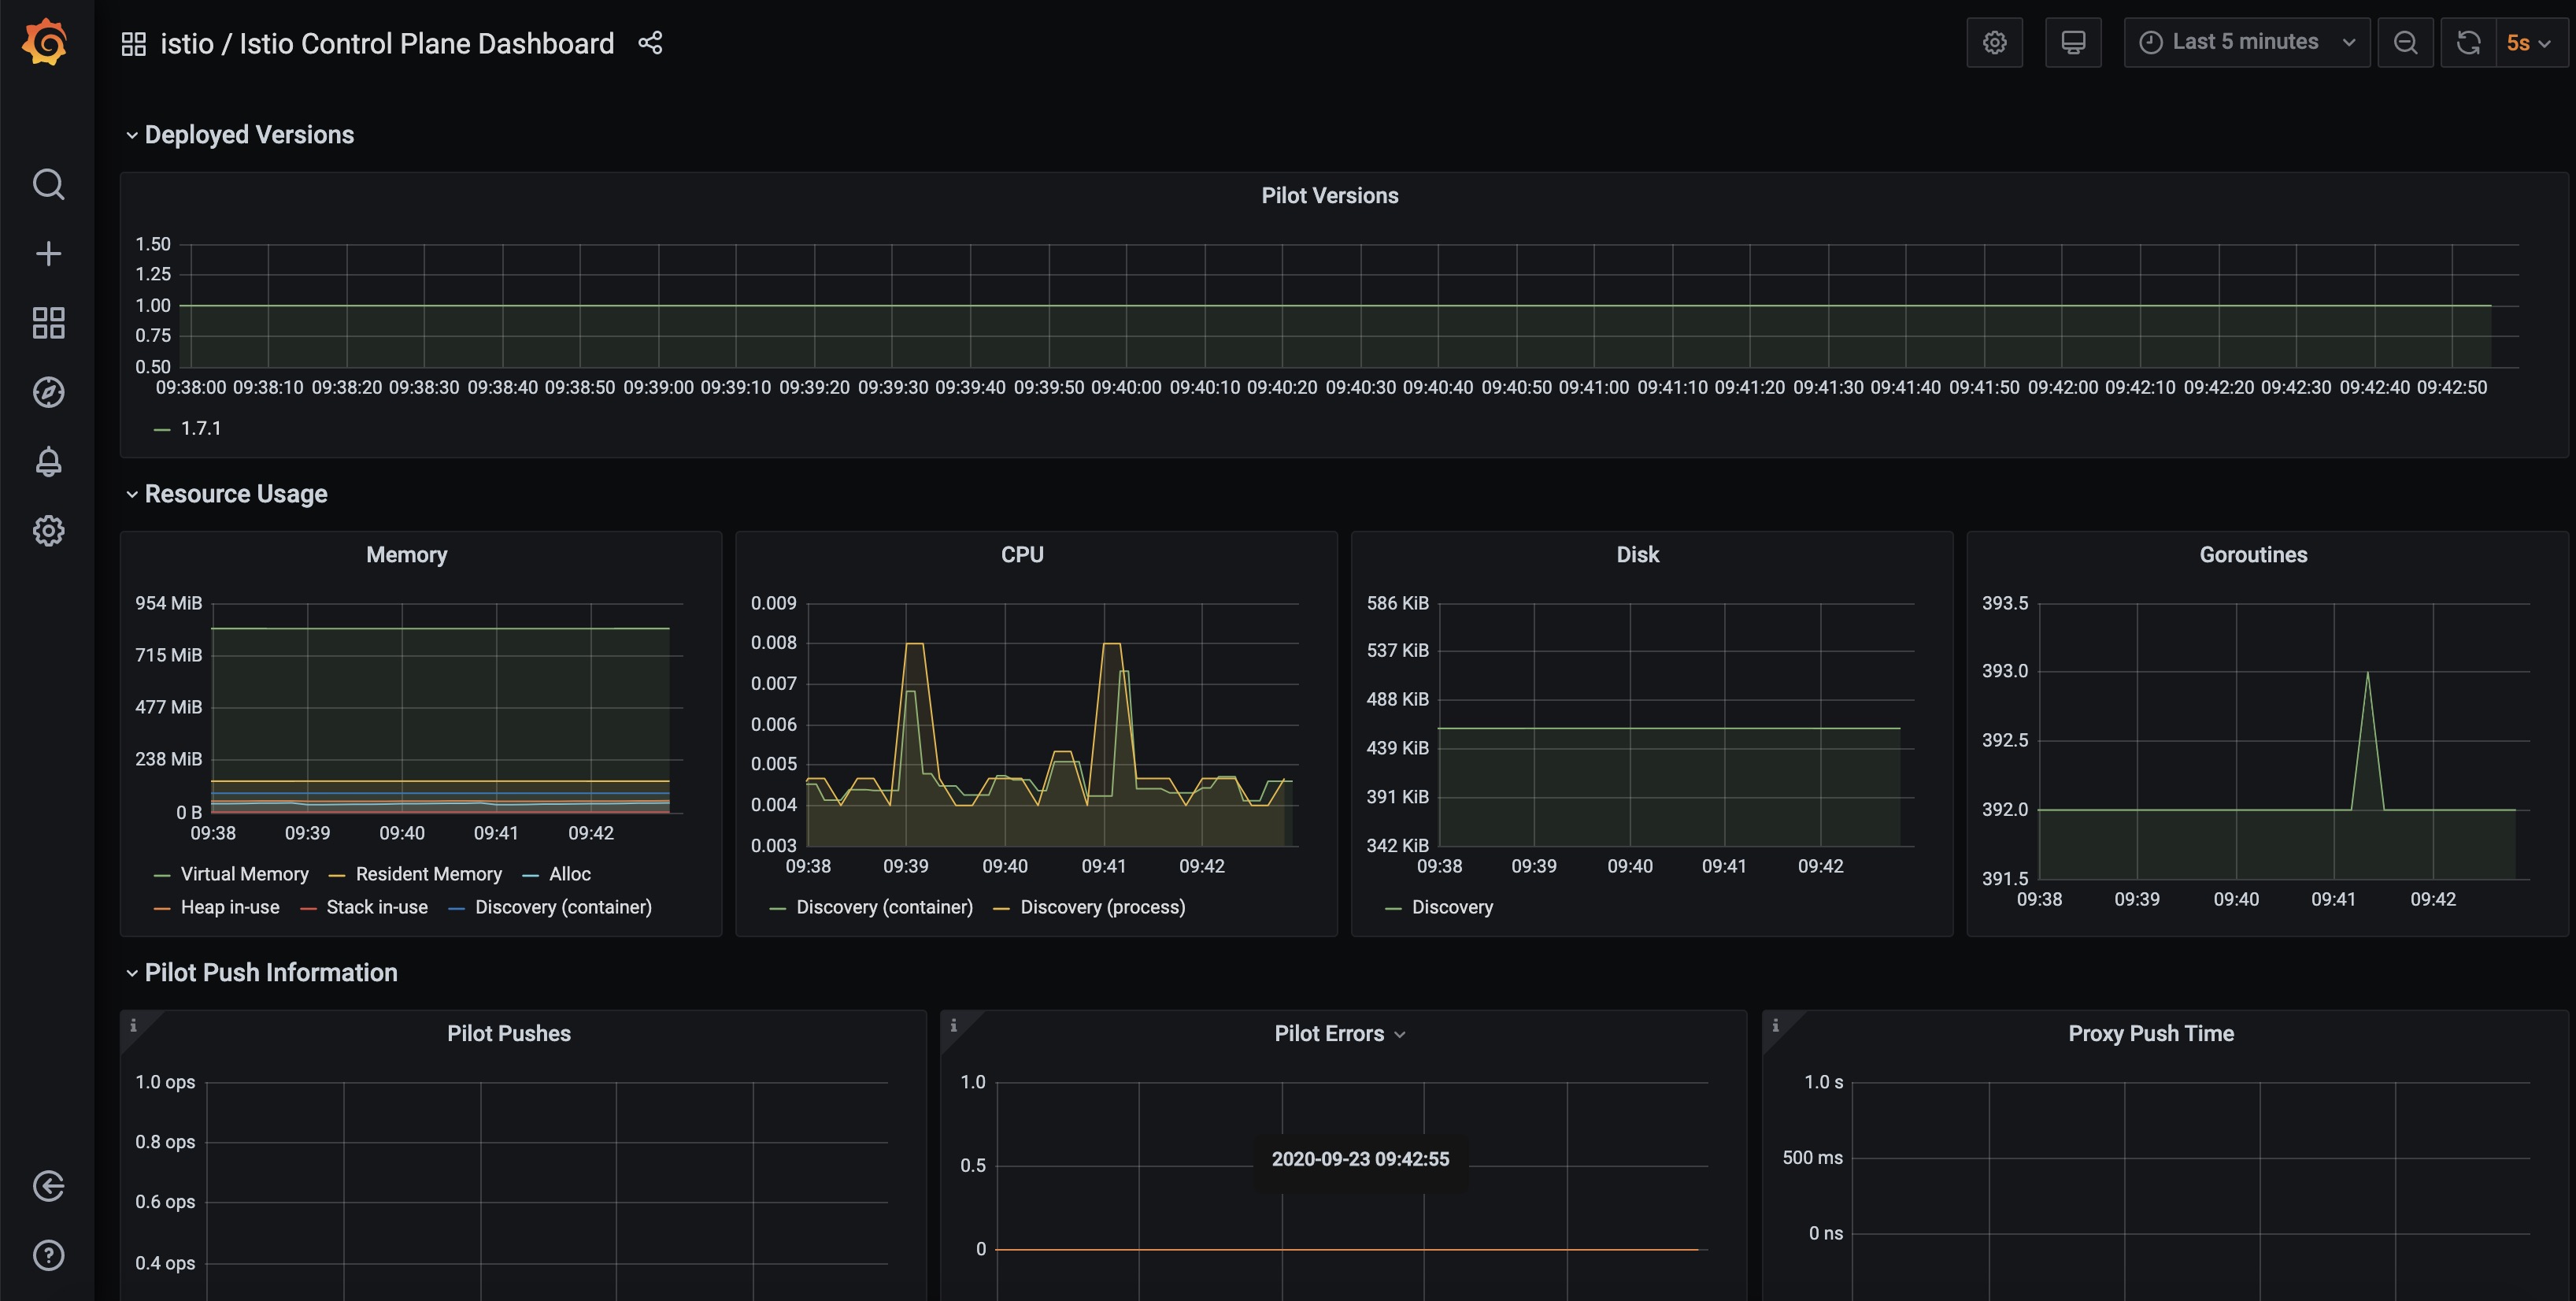
Task: Open the 5s refresh interval dropdown
Action: coord(2530,43)
